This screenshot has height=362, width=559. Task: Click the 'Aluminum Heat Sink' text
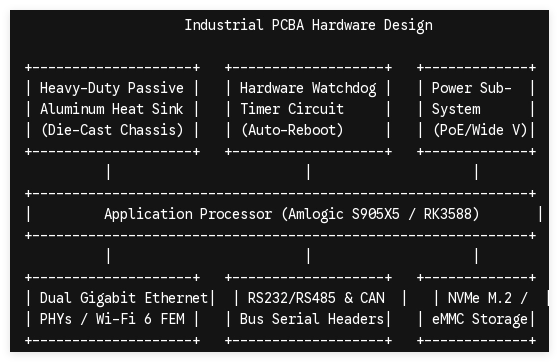(x=112, y=109)
